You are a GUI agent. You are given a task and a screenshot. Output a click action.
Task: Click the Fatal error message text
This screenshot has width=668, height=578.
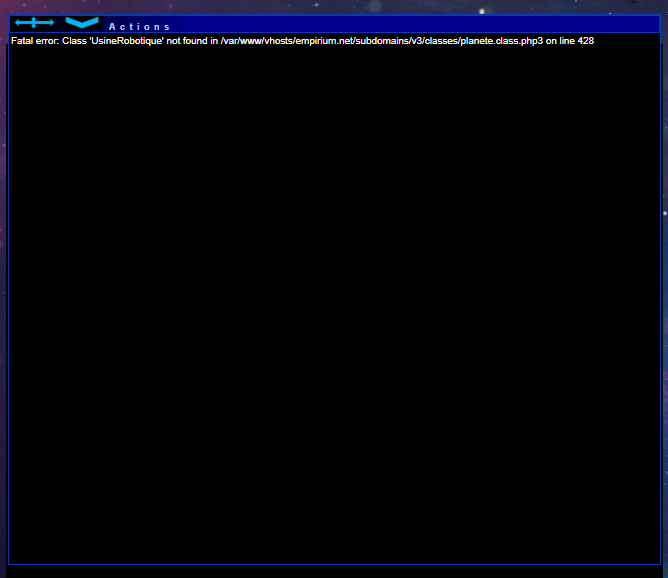pyautogui.click(x=302, y=41)
